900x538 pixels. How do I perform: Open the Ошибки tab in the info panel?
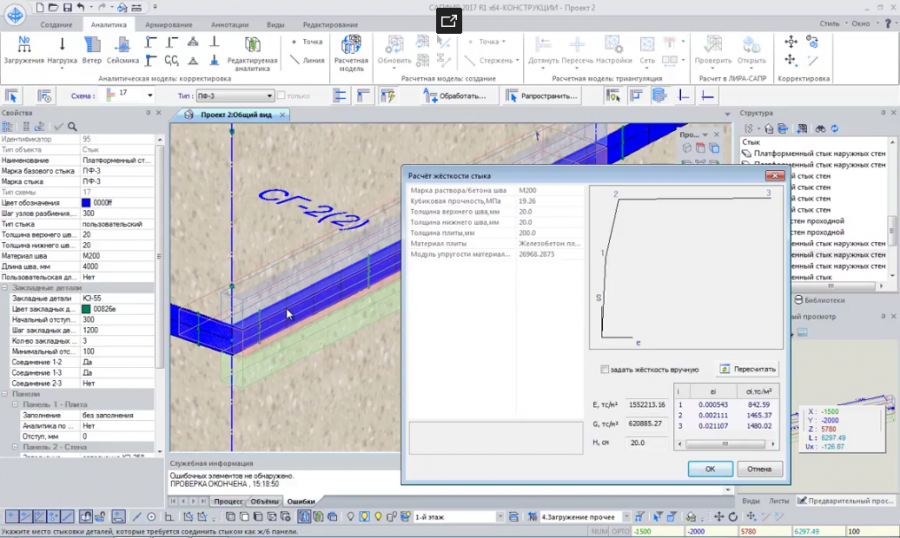click(300, 500)
